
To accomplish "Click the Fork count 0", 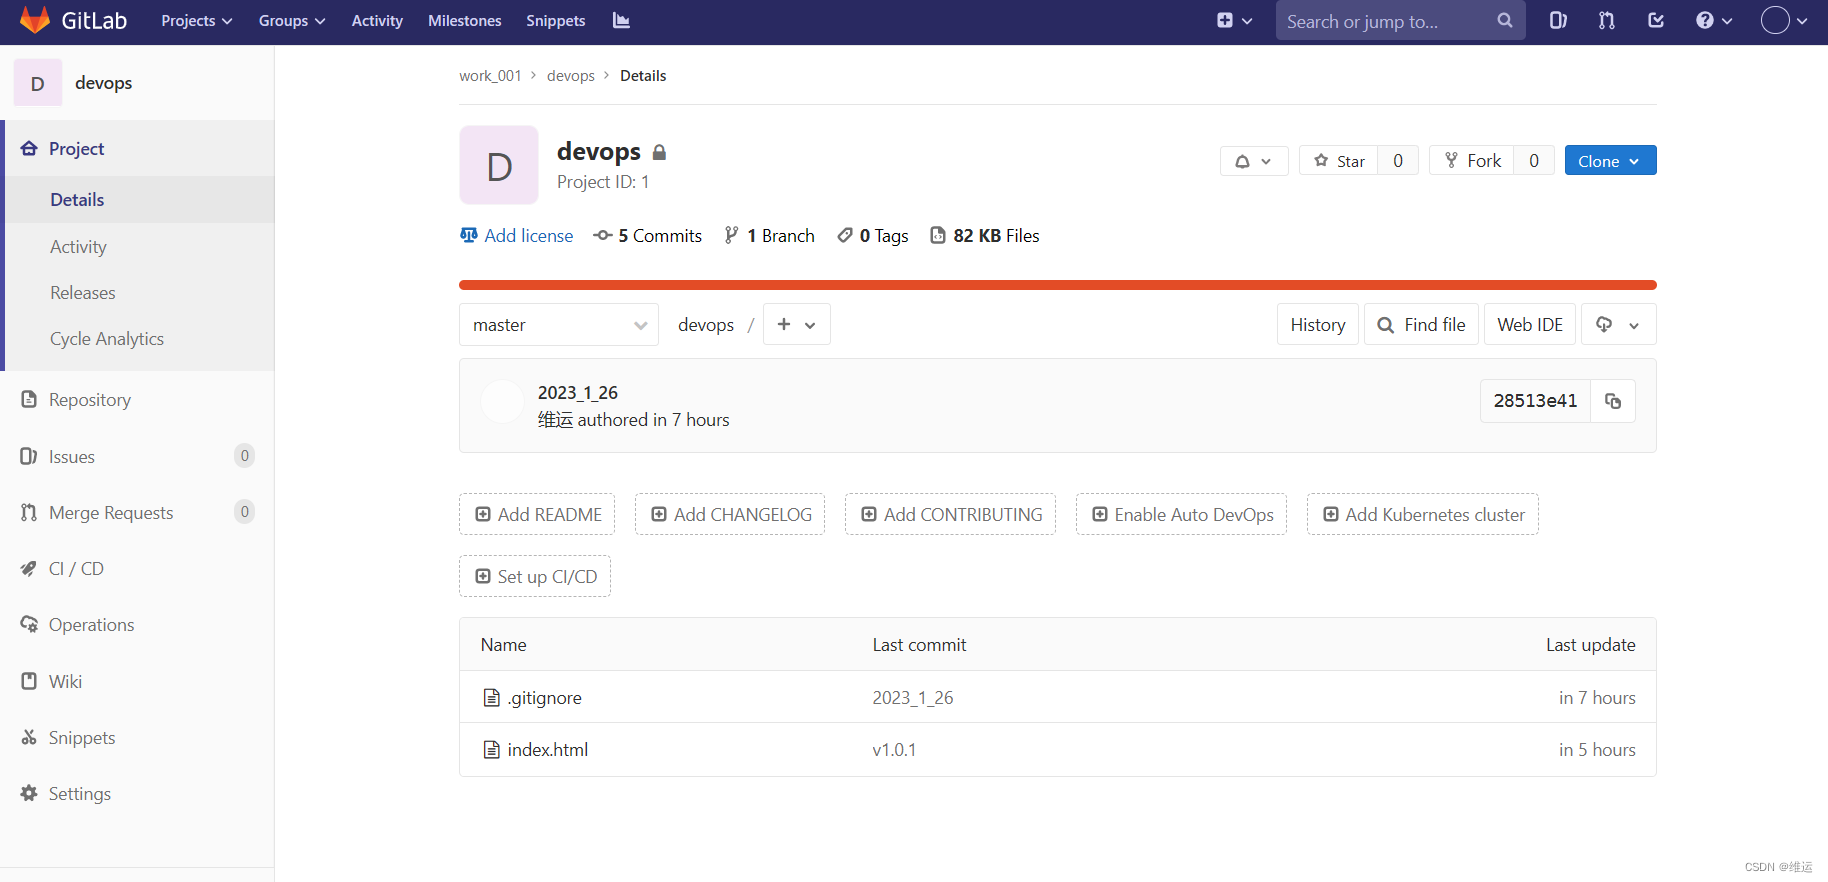I will (1534, 161).
